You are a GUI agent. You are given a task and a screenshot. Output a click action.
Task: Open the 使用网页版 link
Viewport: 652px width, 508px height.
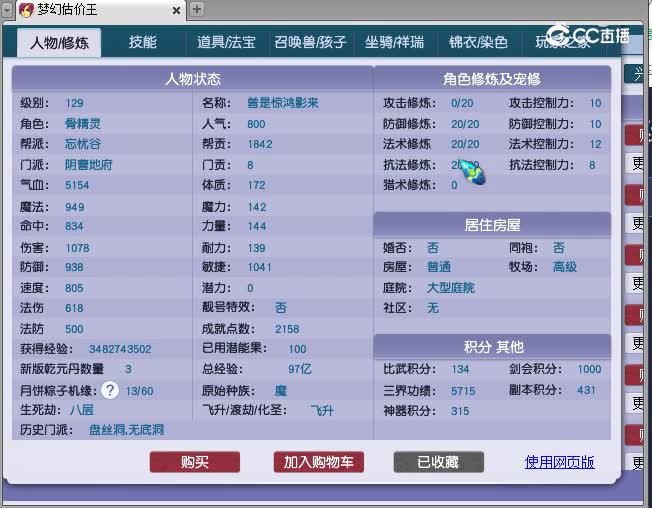559,462
